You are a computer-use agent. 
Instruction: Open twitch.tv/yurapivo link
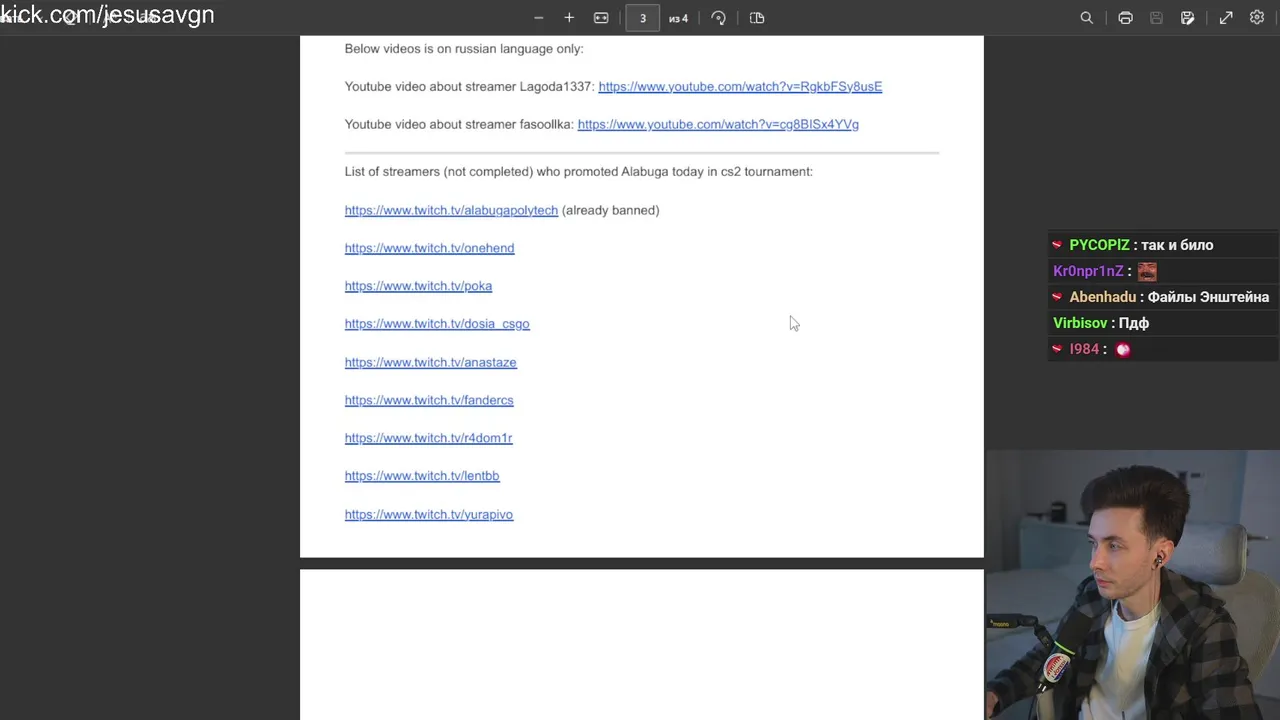[x=429, y=515]
